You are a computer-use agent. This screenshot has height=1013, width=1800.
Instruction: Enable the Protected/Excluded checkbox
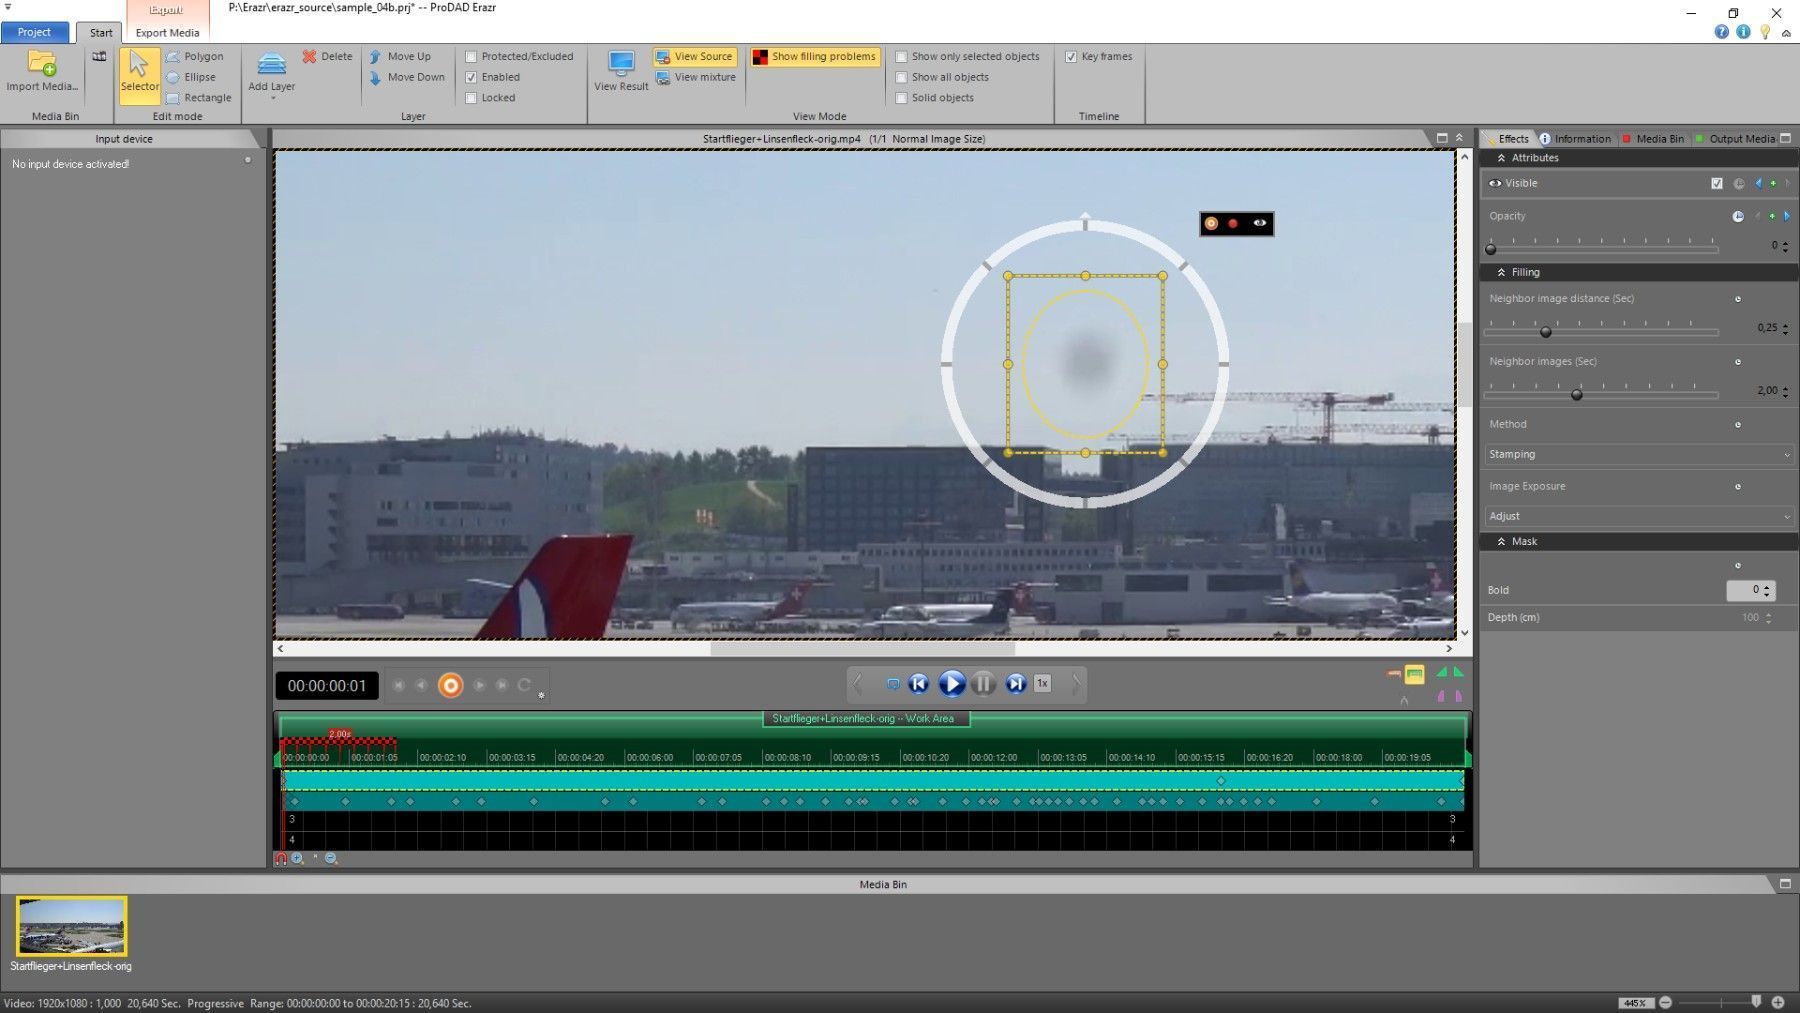(472, 57)
